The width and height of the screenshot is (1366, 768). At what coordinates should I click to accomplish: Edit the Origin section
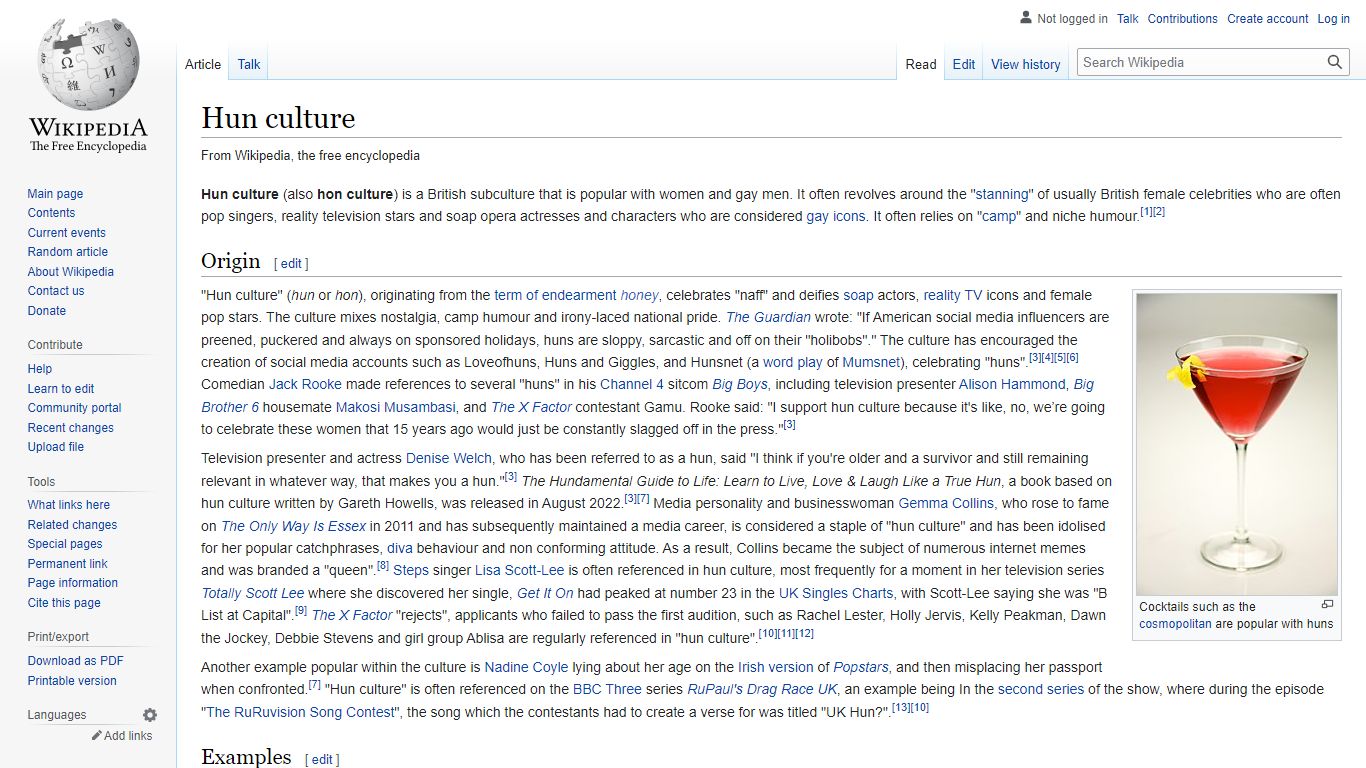291,264
